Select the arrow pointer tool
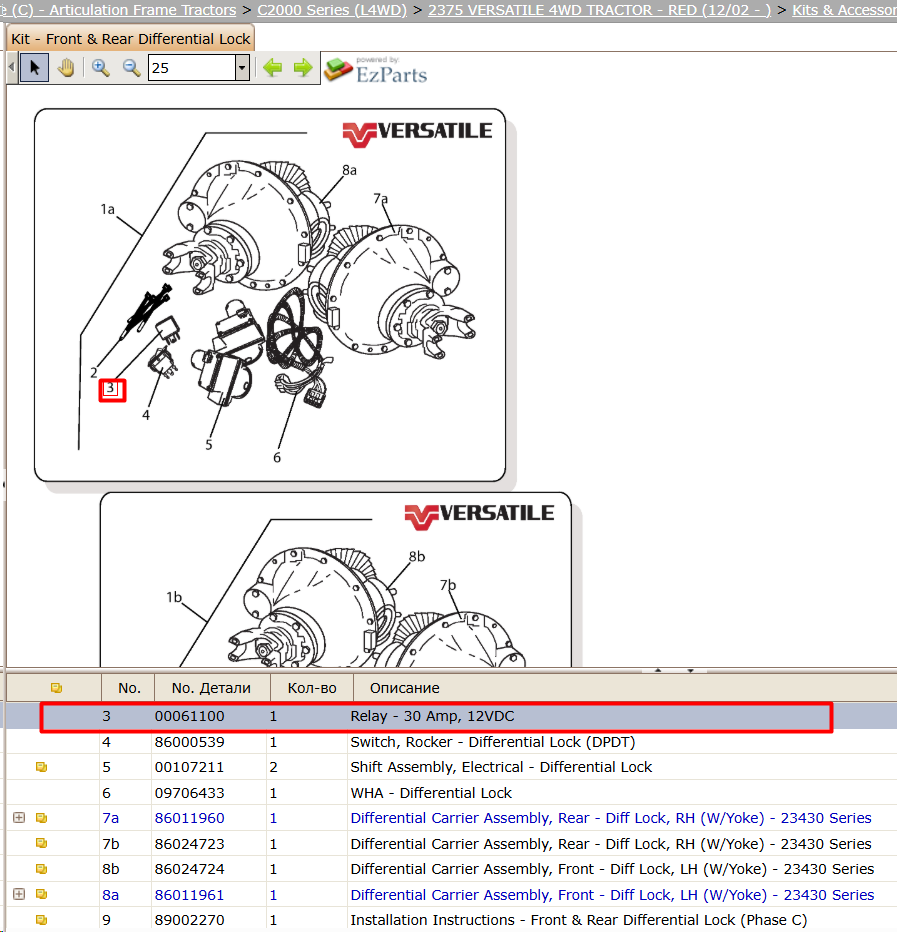This screenshot has height=932, width=897. (34, 68)
